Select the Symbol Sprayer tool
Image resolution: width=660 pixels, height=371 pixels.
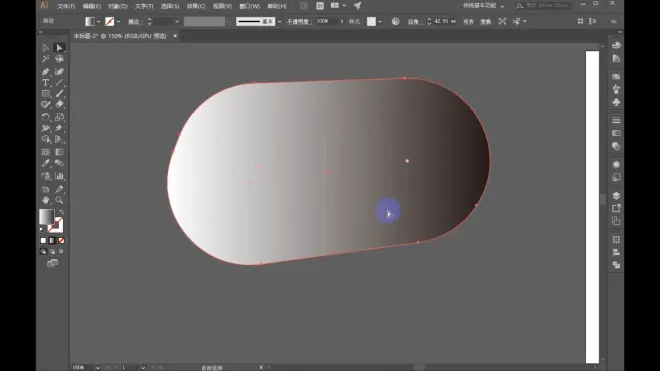click(45, 176)
